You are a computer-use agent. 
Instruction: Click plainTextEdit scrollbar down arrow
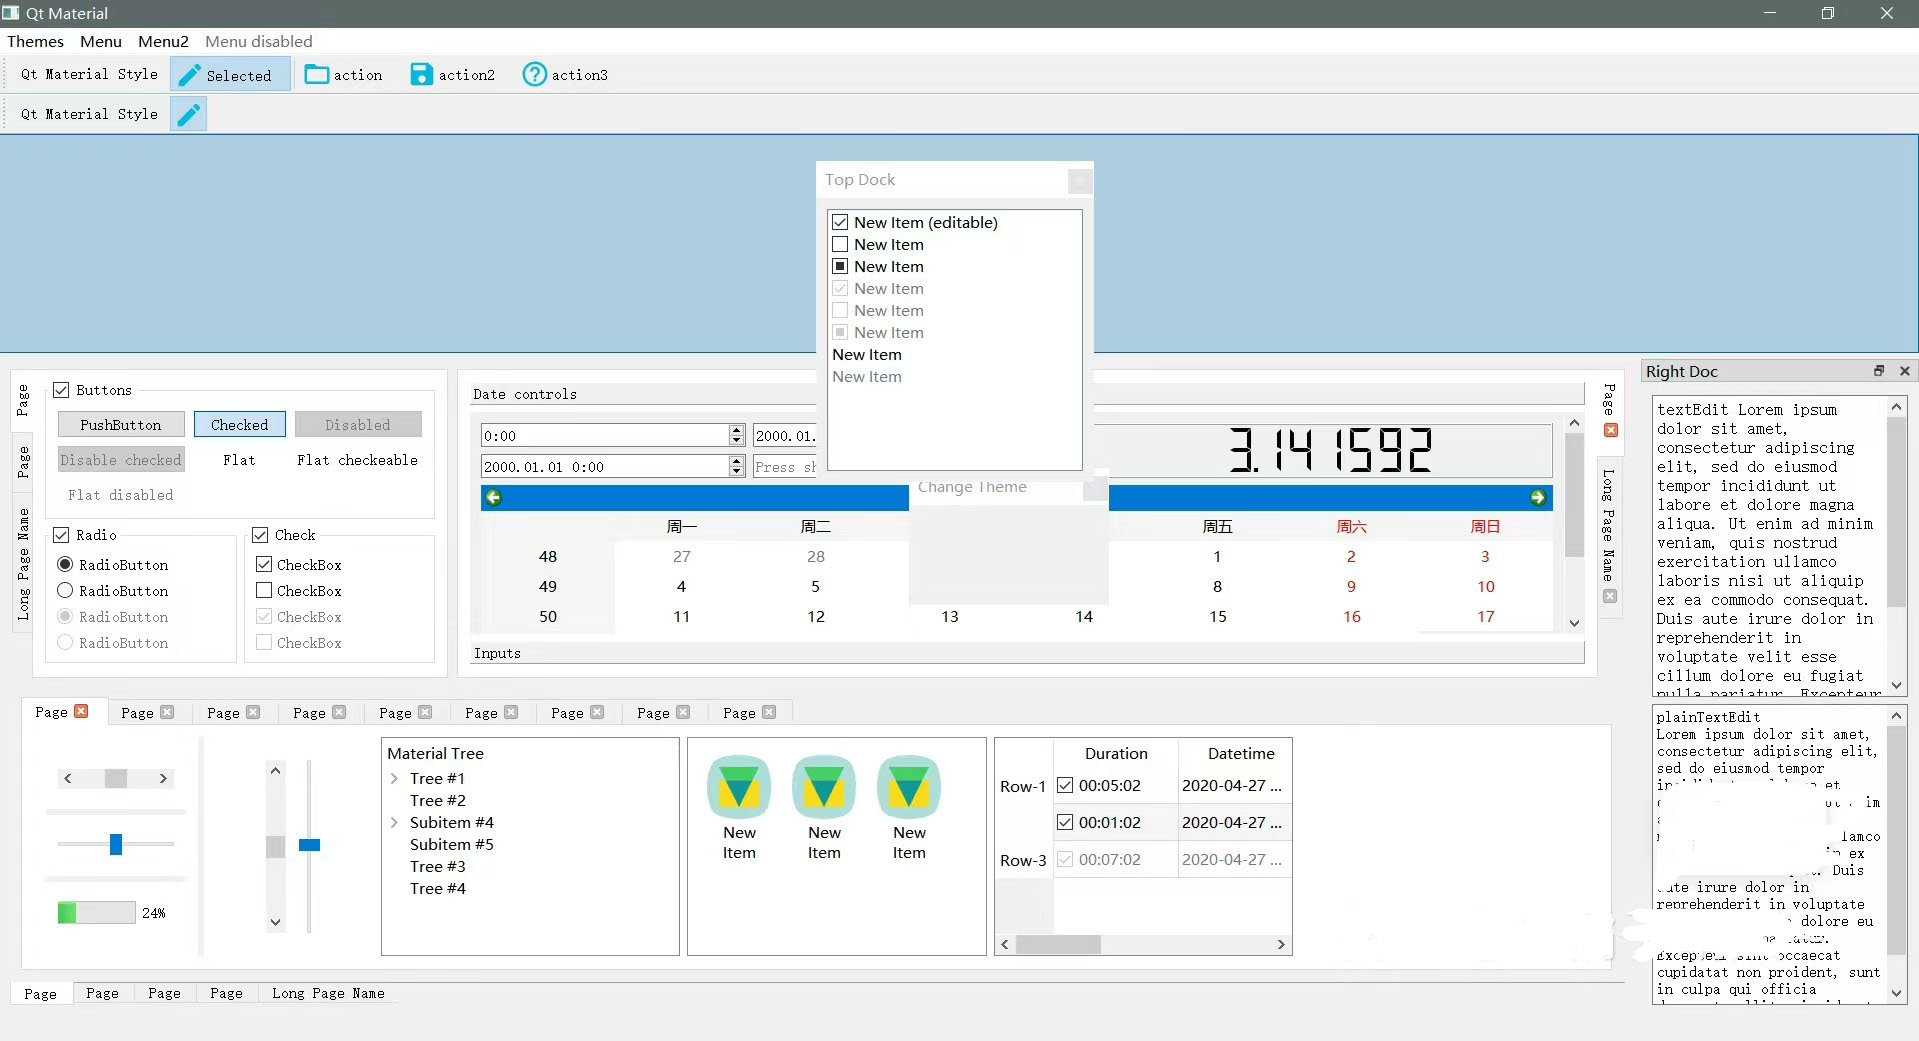[1896, 993]
